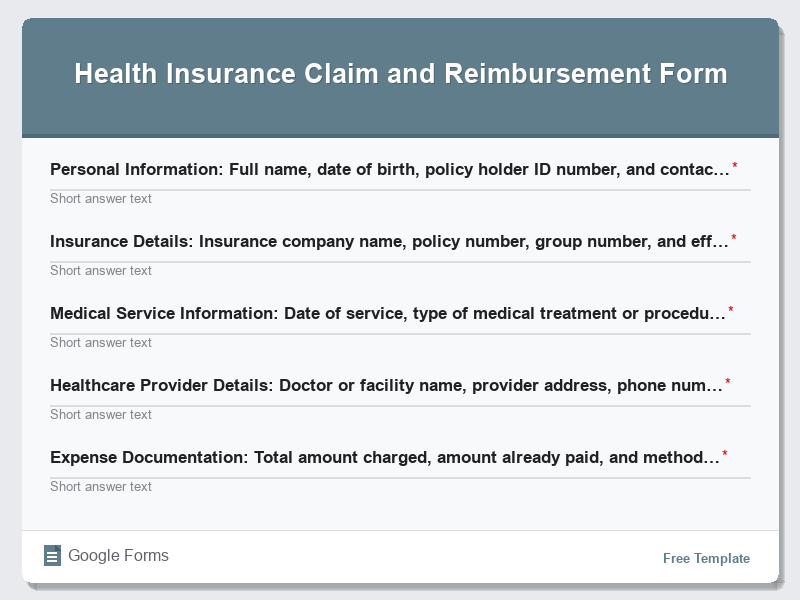The height and width of the screenshot is (600, 800).
Task: Click the asterisk next to Healthcare Provider Details
Action: 730,379
